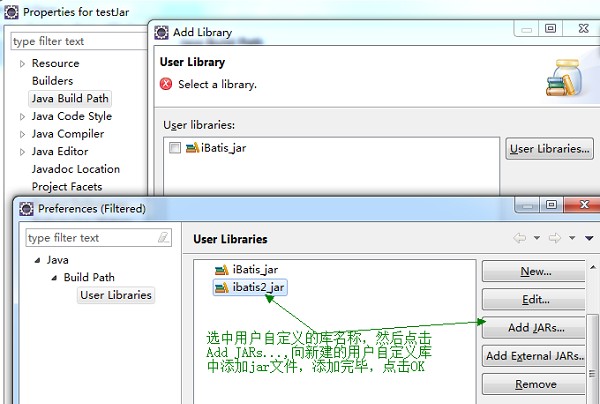Close the Add Library dialog

[x=583, y=28]
